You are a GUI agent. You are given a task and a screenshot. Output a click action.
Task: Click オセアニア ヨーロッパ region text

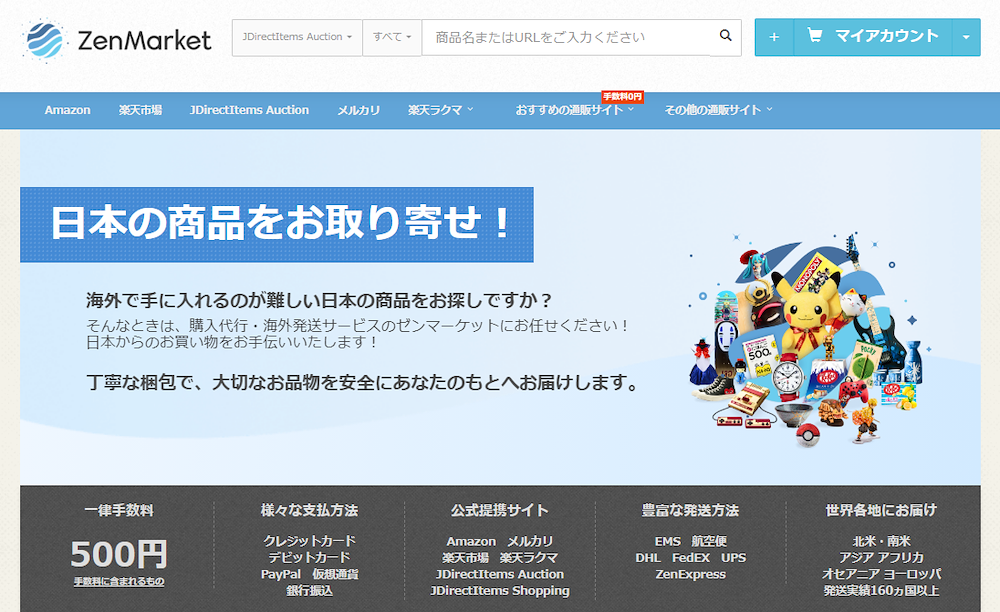881,574
